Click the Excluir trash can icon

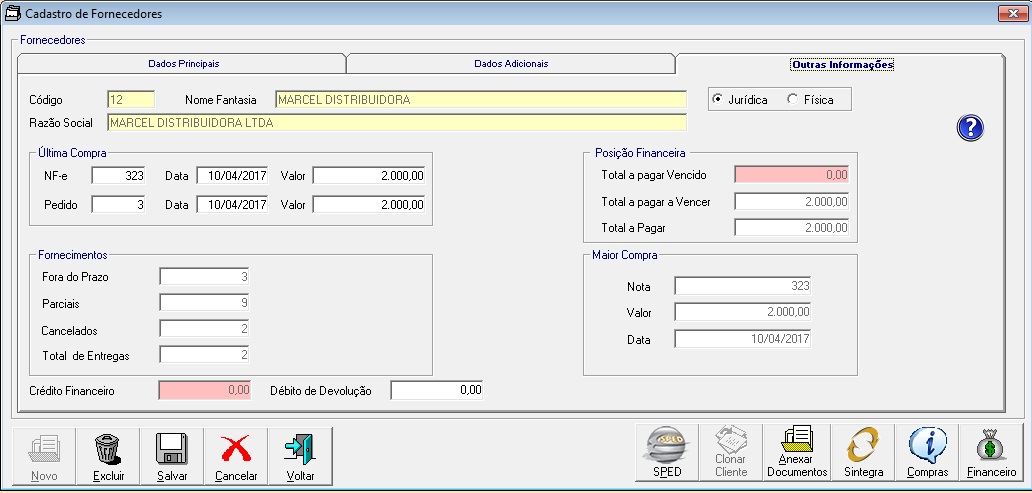[x=108, y=456]
